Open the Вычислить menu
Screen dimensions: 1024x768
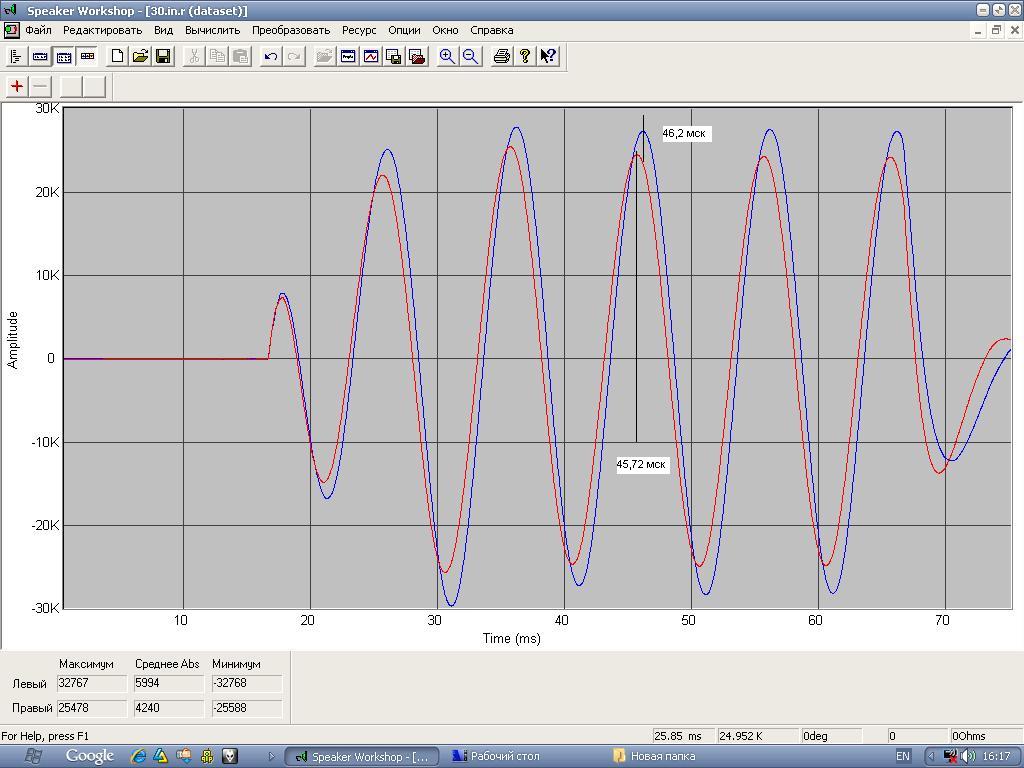pos(212,30)
